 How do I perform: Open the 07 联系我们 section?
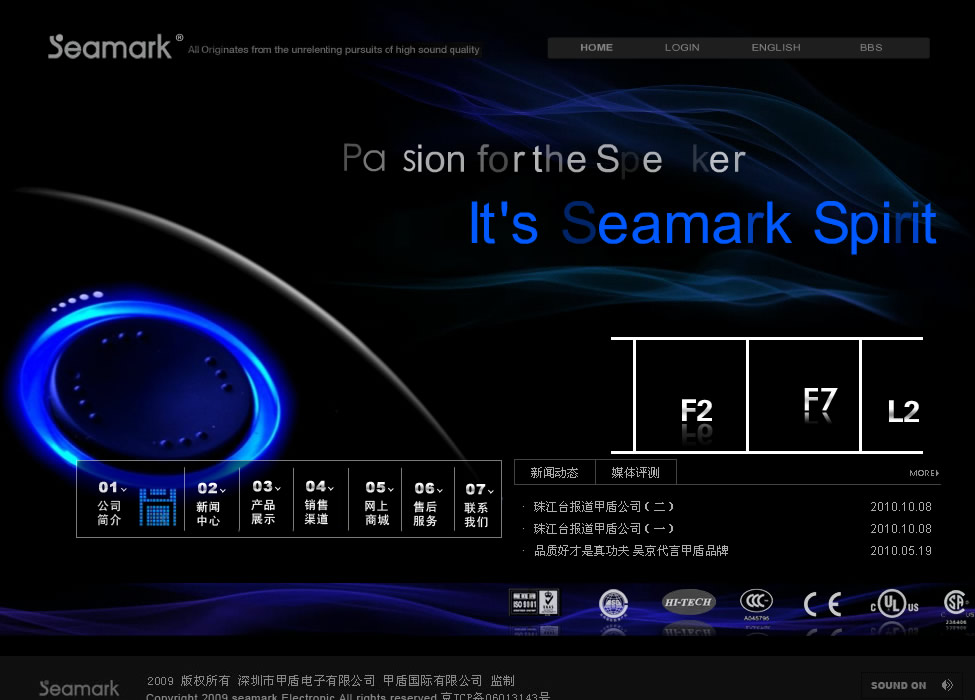(479, 505)
